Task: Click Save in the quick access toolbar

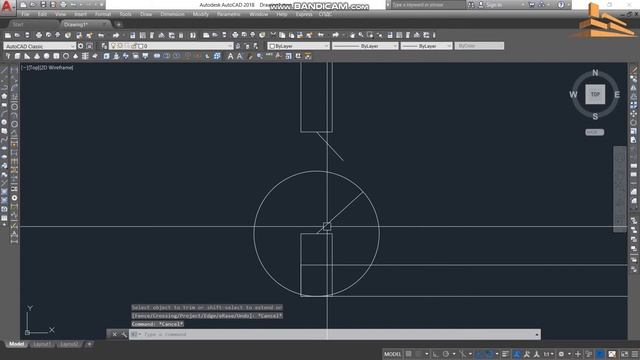Action: (x=43, y=5)
